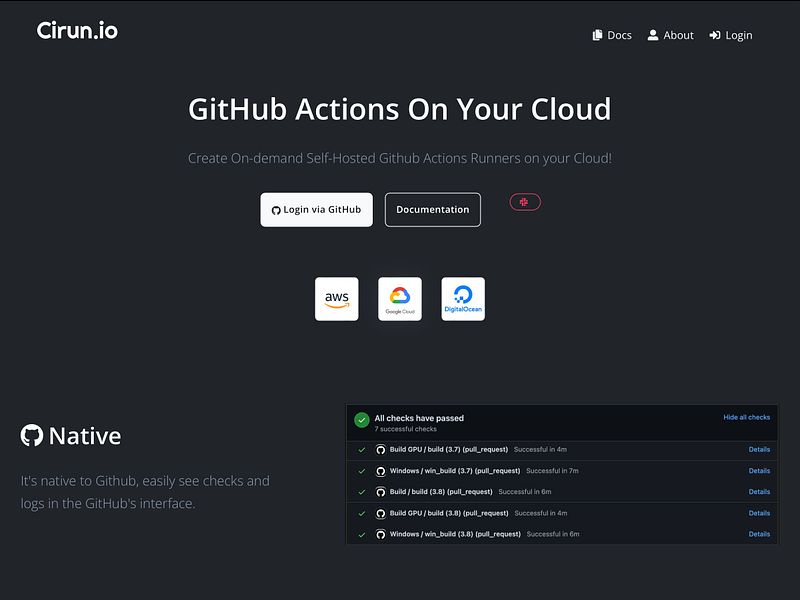Click the Slack badge icon

click(525, 202)
